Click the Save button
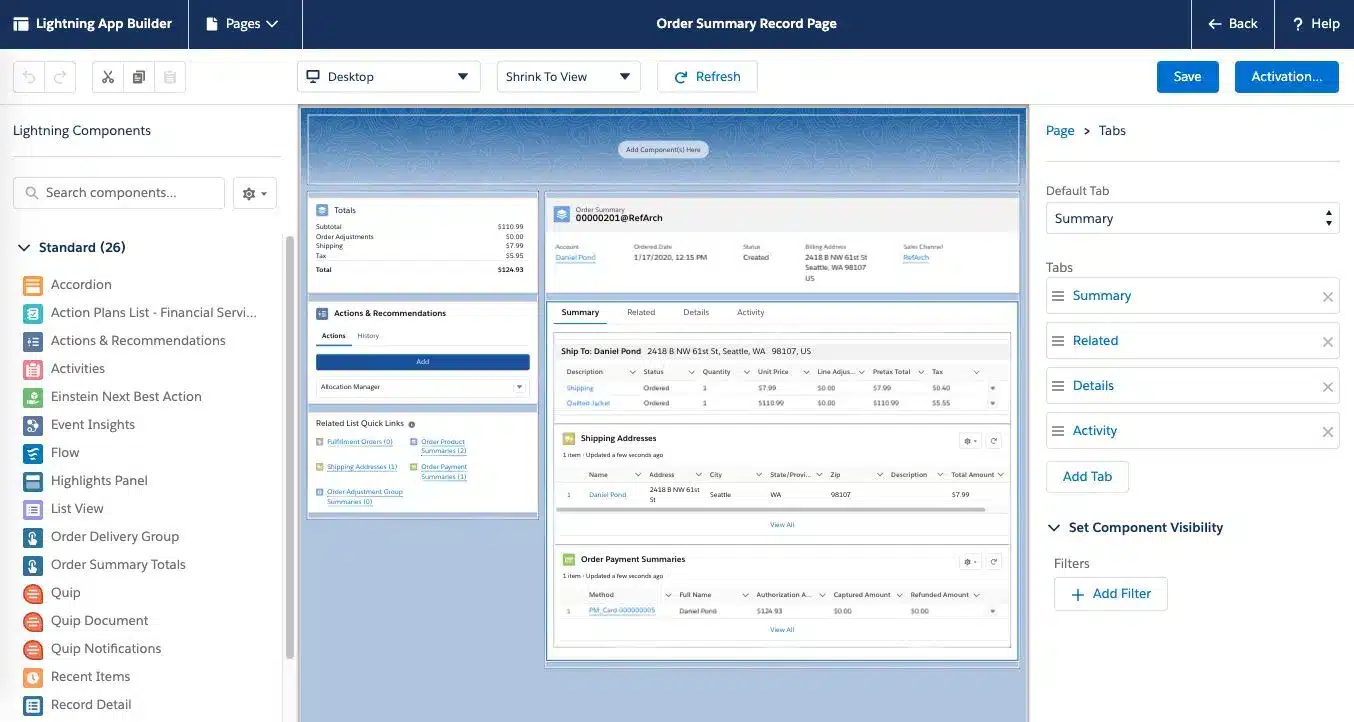Viewport: 1354px width, 722px height. pyautogui.click(x=1187, y=77)
